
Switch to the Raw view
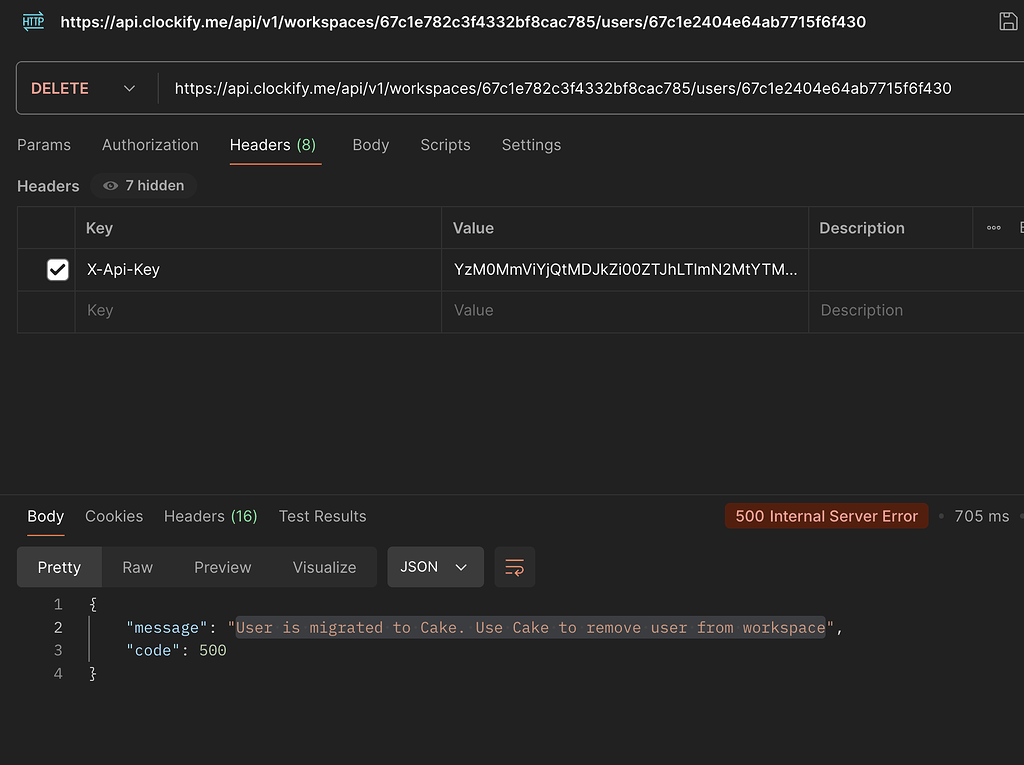tap(137, 567)
